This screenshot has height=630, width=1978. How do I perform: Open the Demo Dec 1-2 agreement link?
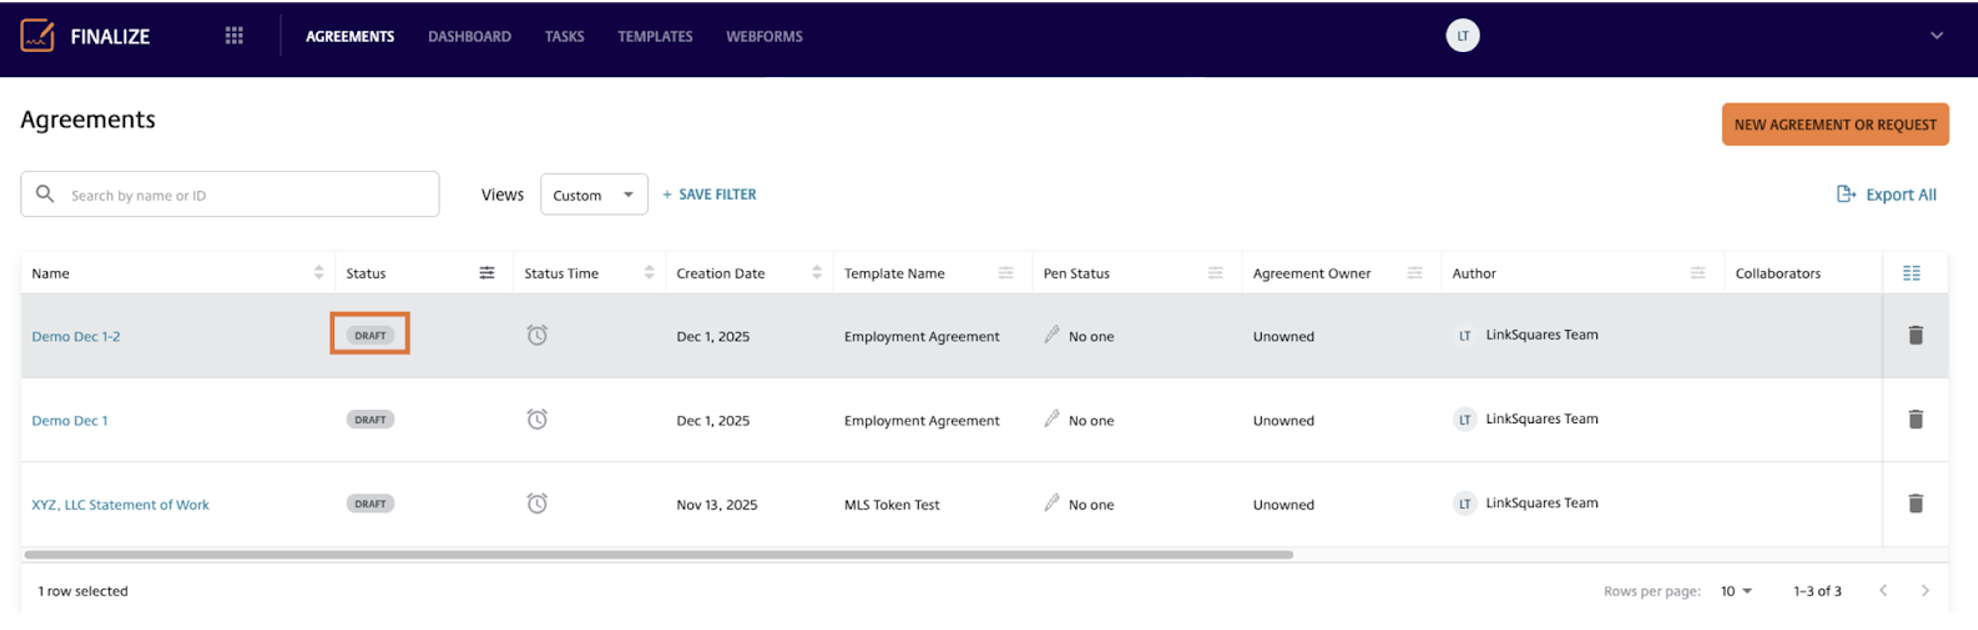pyautogui.click(x=76, y=336)
